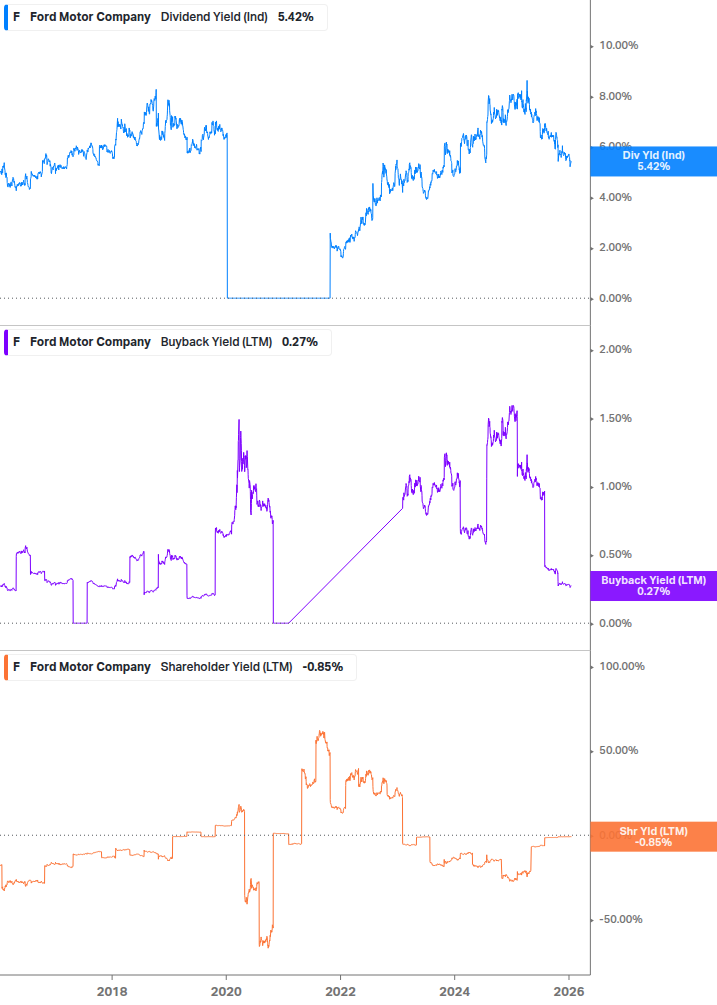Click the purple Buyback Yield color bar
The image size is (717, 1005).
(5, 342)
